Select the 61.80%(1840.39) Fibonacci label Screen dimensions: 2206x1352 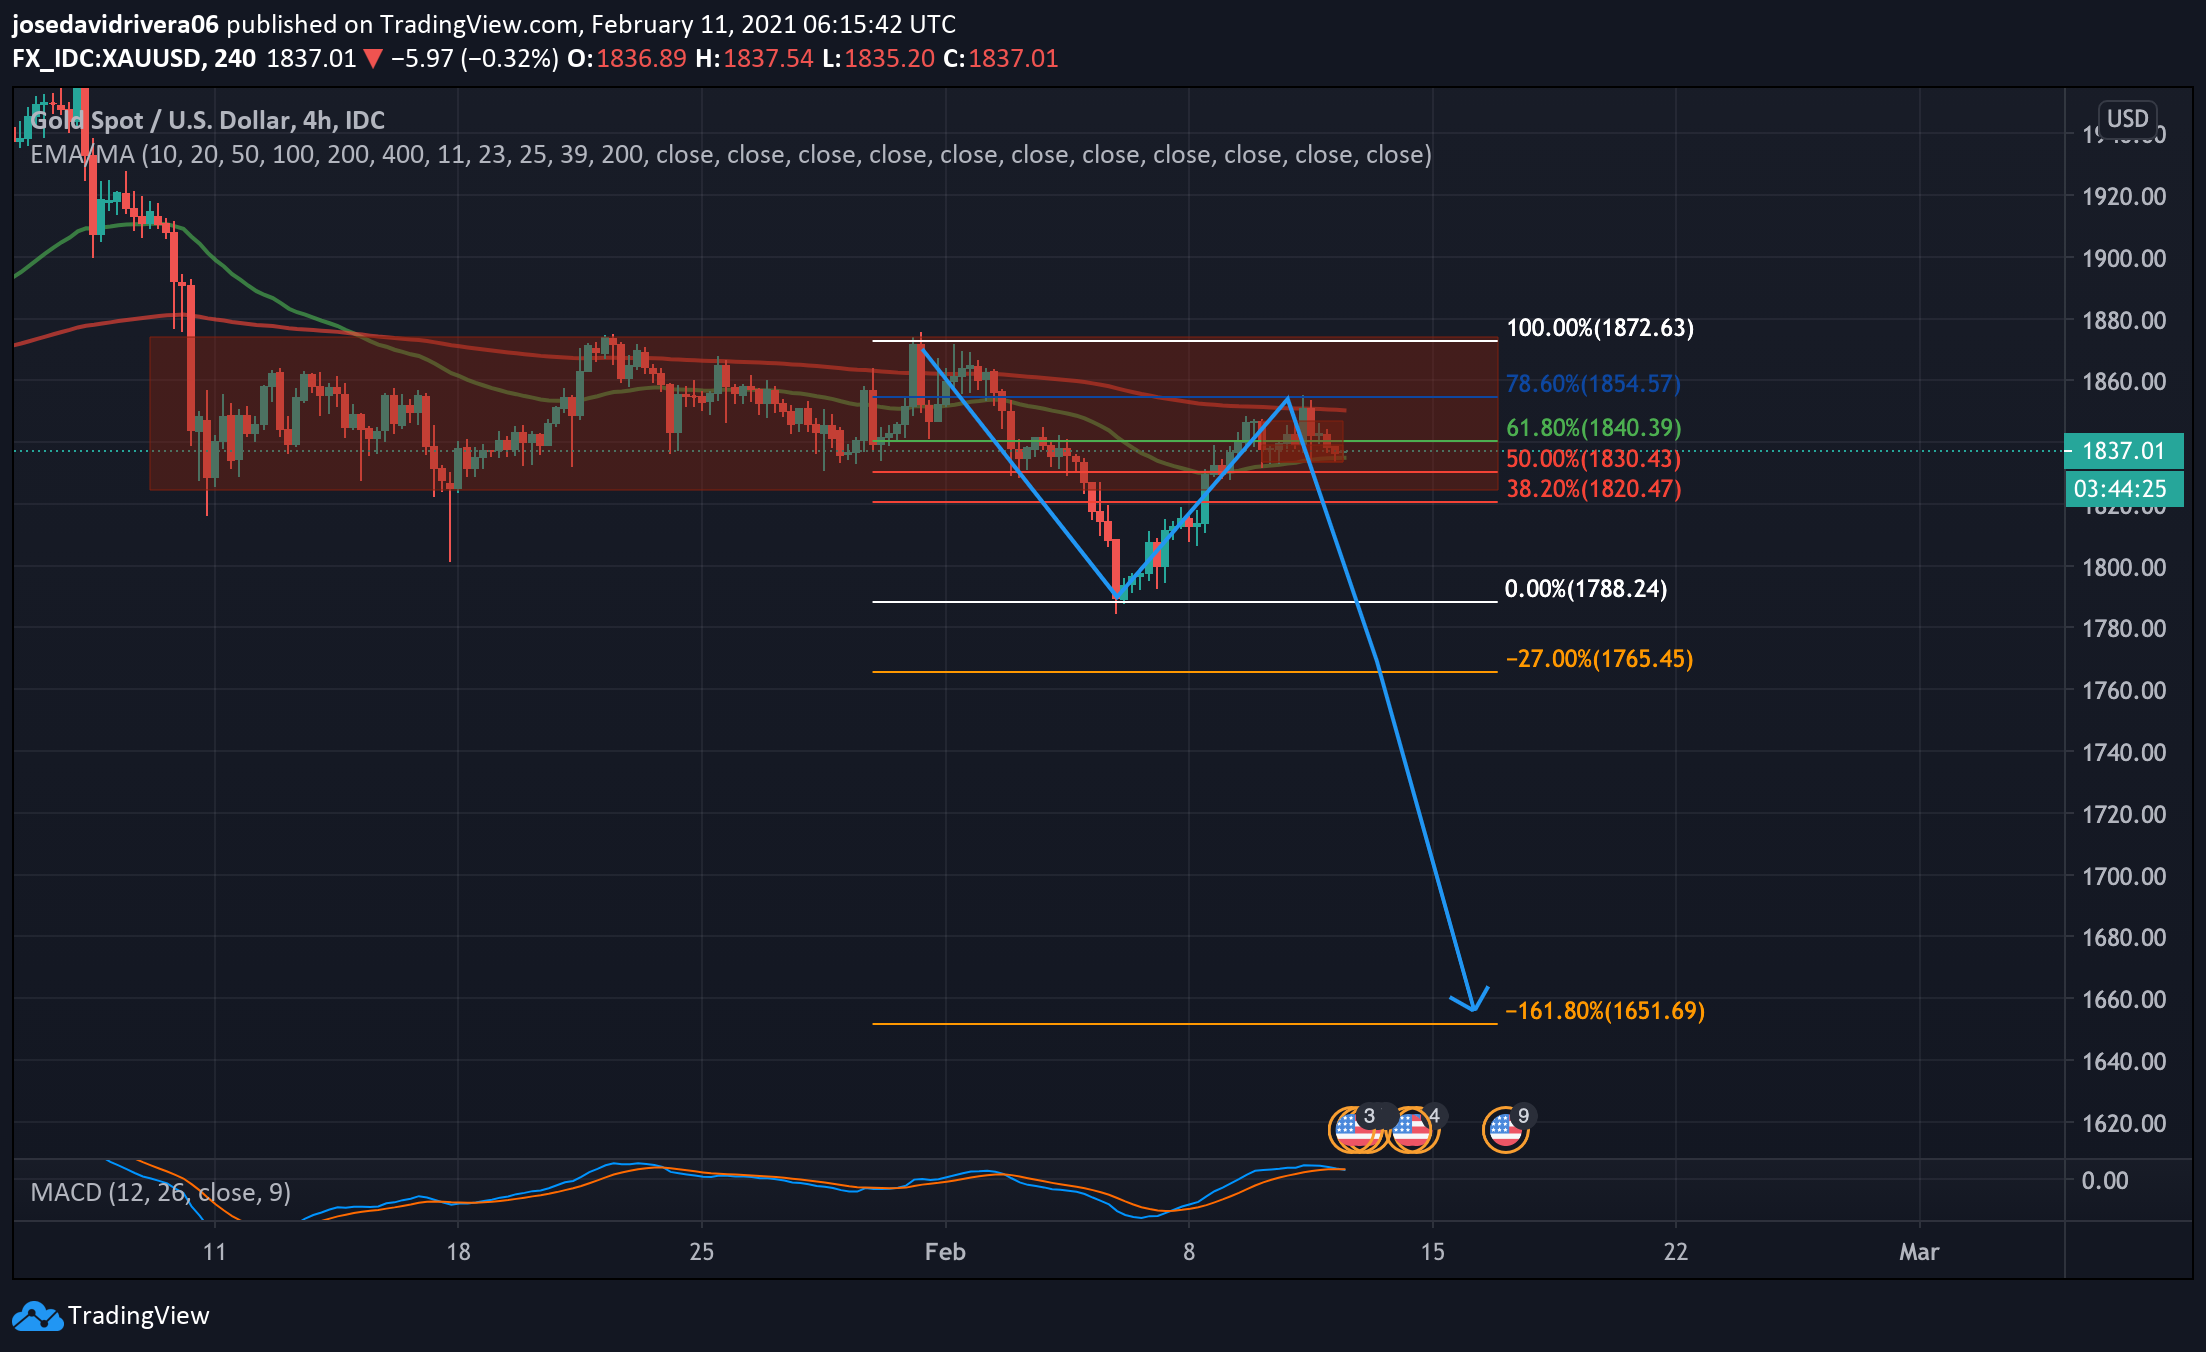[1593, 428]
